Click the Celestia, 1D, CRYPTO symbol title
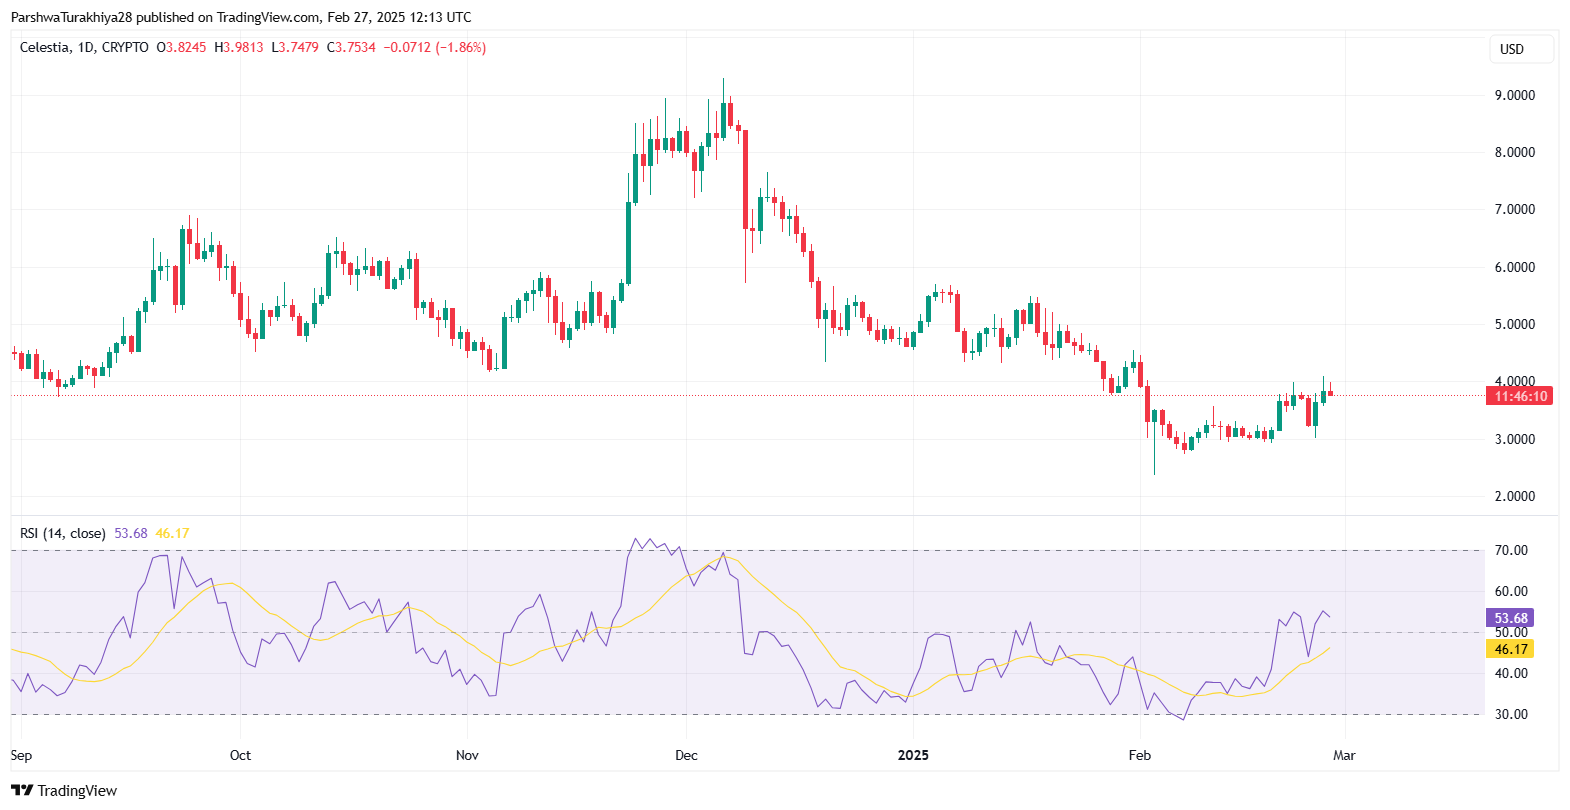The image size is (1570, 810). (x=84, y=47)
